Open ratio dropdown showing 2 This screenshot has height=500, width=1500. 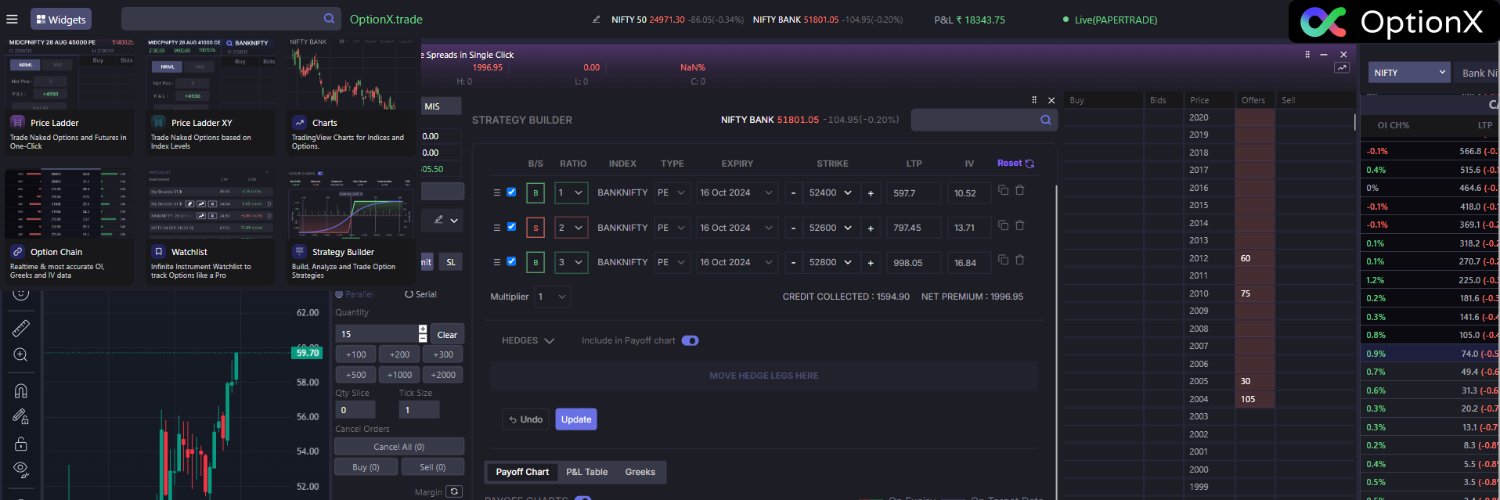(571, 228)
